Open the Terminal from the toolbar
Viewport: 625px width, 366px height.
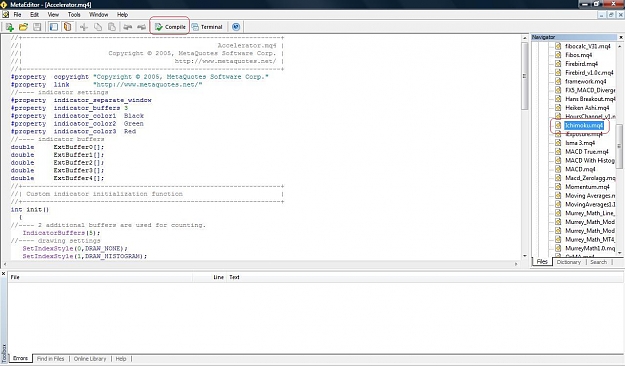[207, 27]
